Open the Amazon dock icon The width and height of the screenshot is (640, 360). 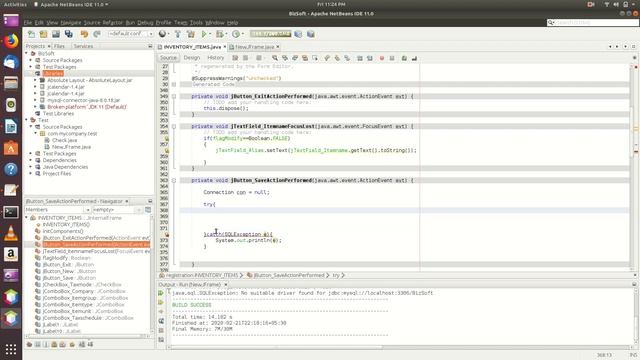(x=11, y=254)
